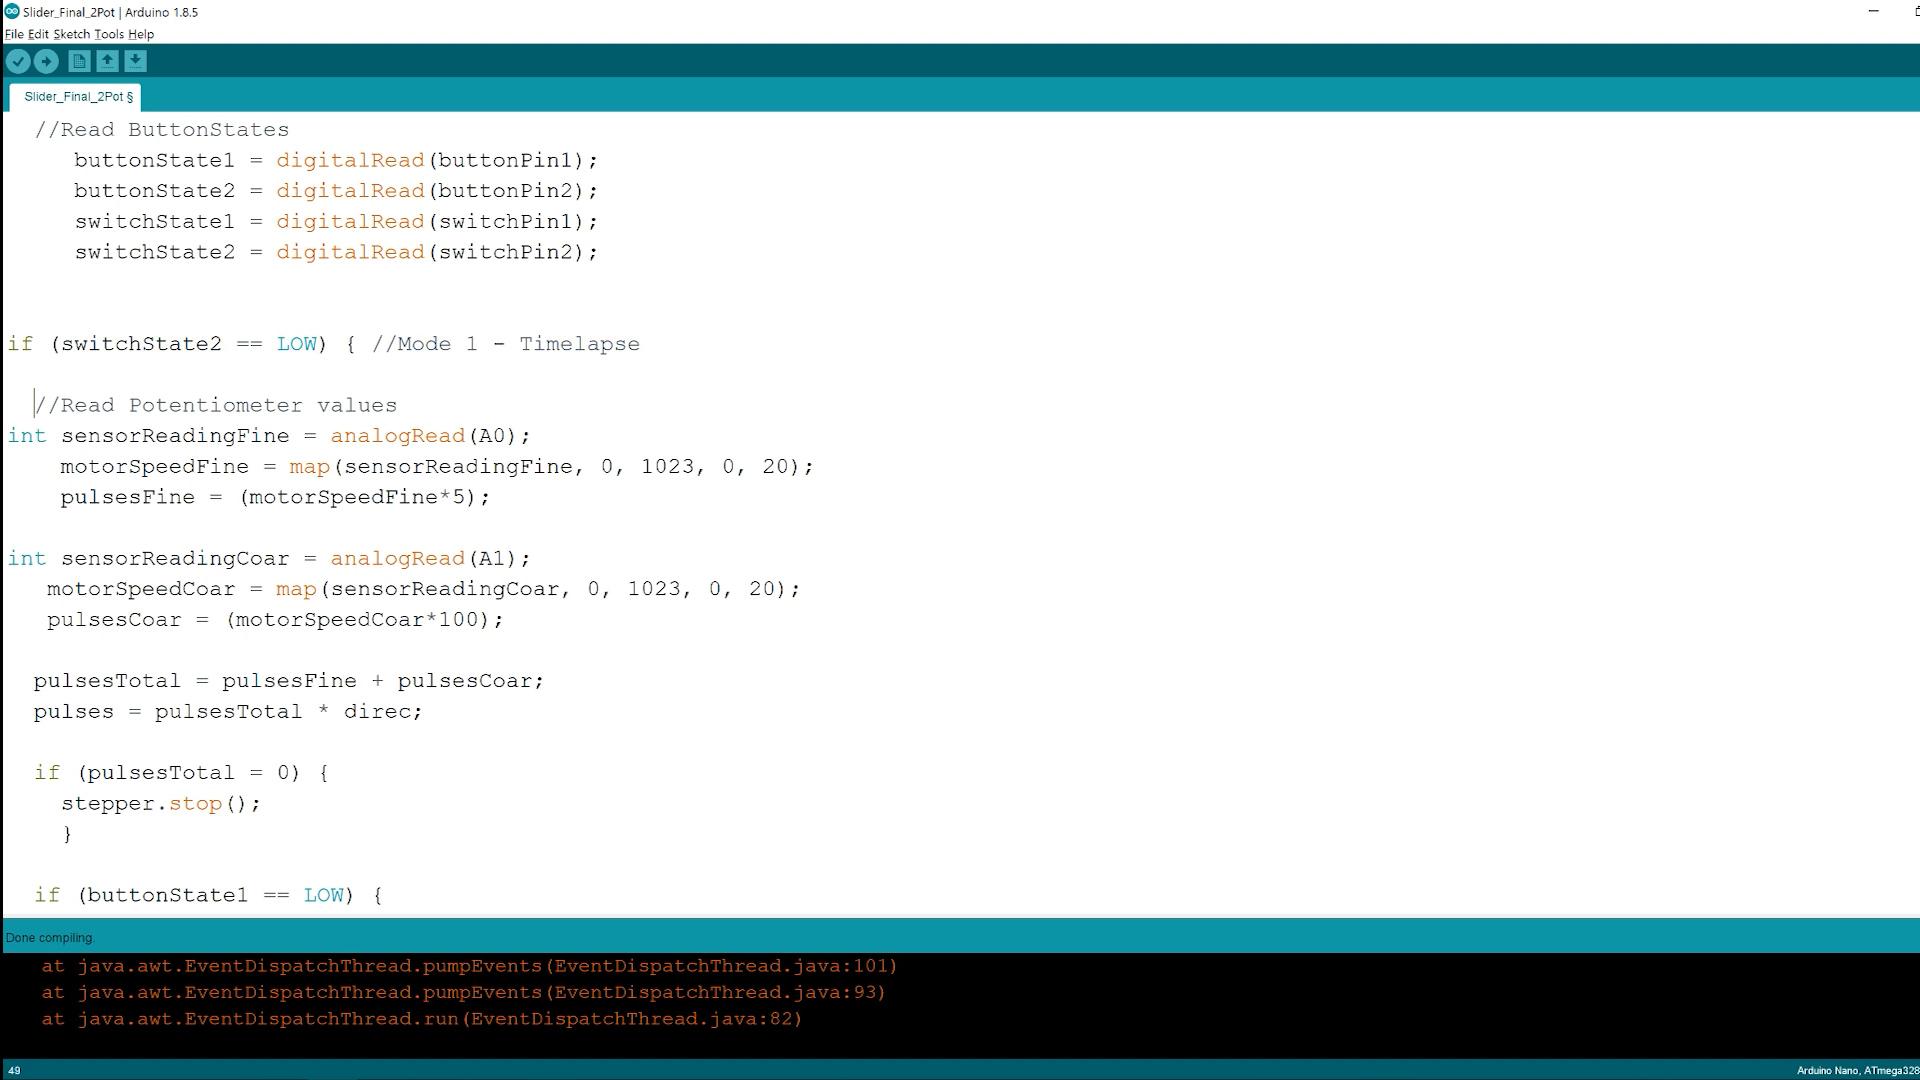Image resolution: width=1920 pixels, height=1080 pixels.
Task: Click the Save sketch icon
Action: pos(135,61)
